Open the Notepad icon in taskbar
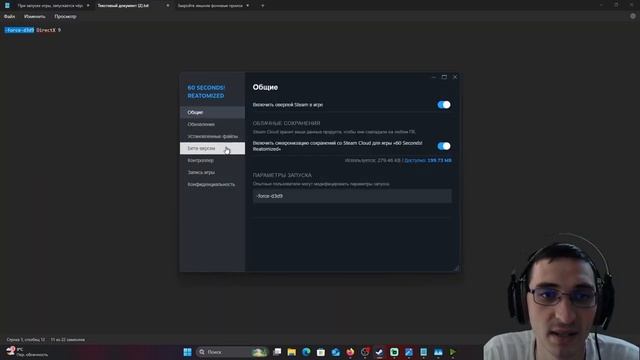The width and height of the screenshot is (640, 360). click(423, 352)
